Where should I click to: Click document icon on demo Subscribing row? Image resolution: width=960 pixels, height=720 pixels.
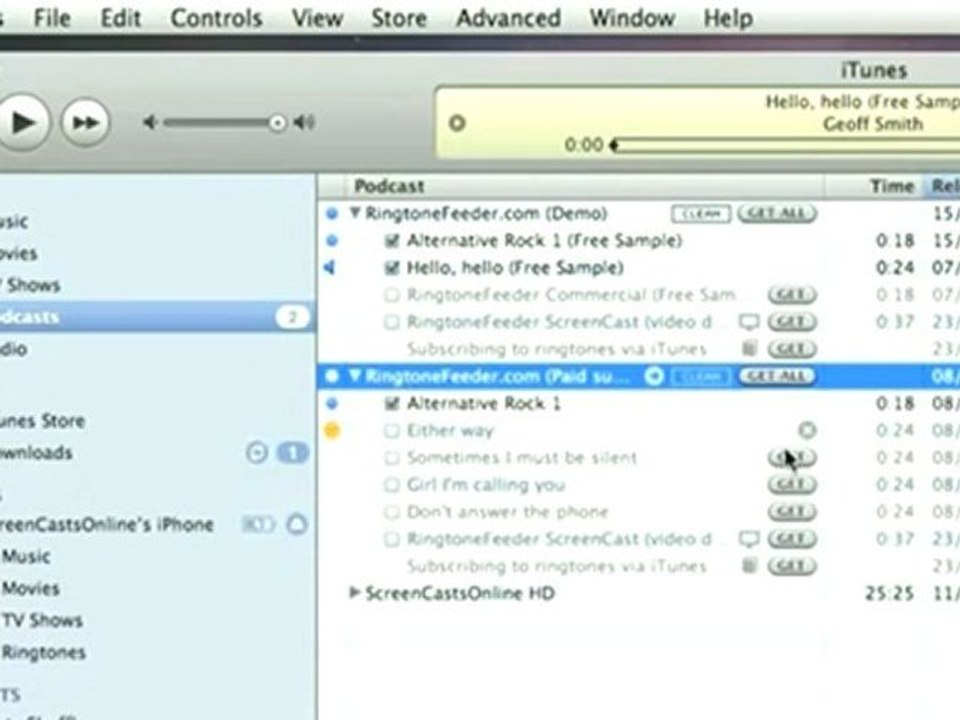(x=749, y=349)
